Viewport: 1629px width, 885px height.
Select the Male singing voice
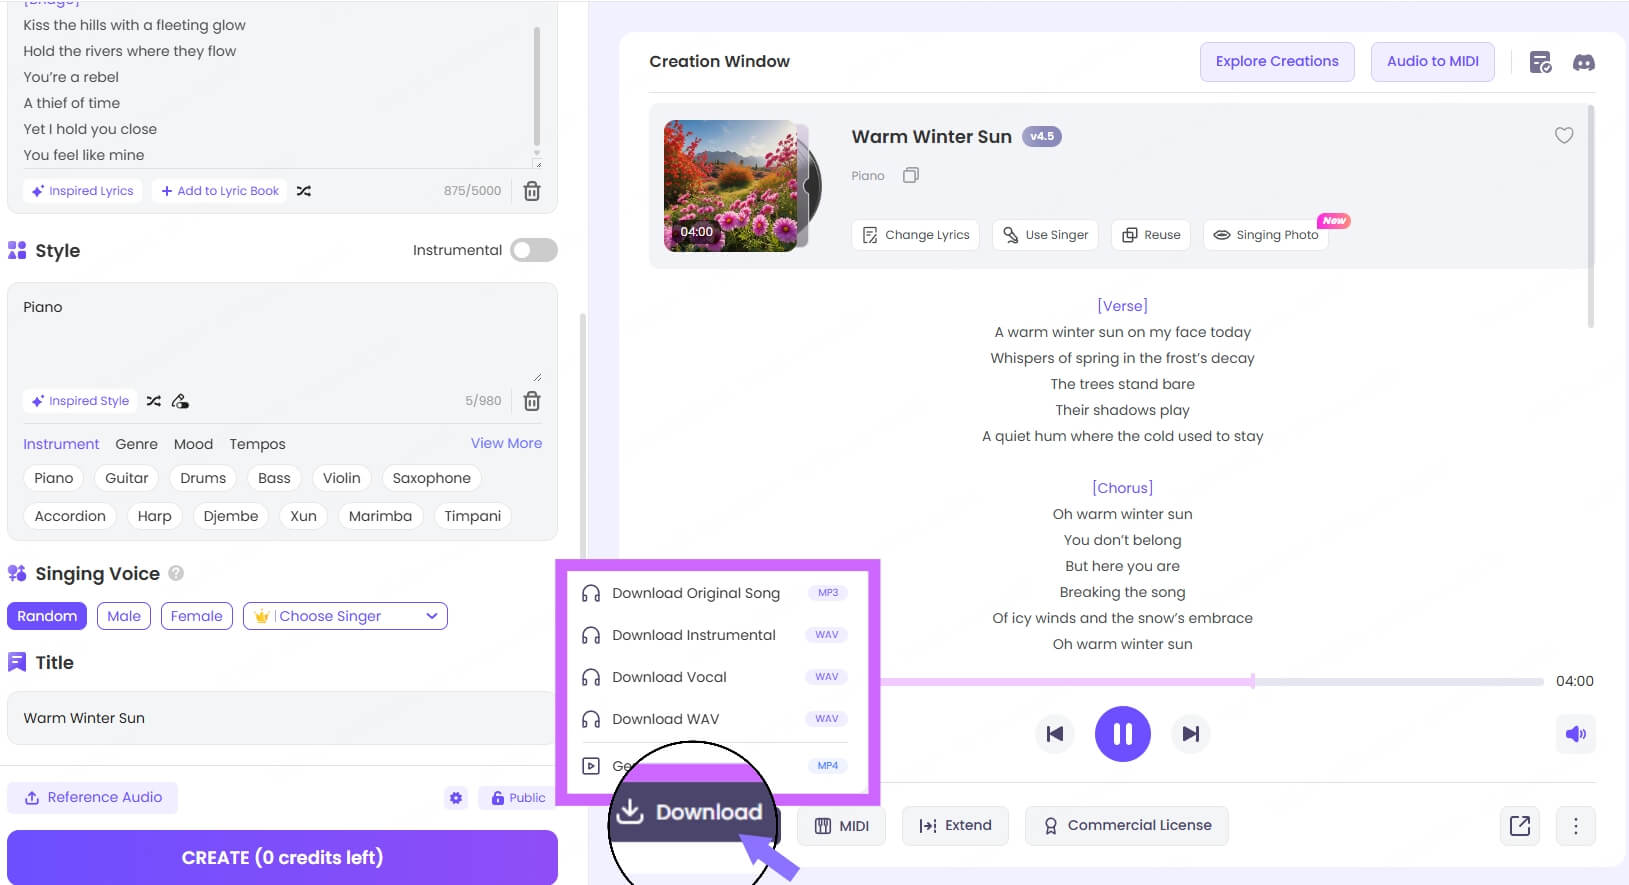tap(124, 616)
